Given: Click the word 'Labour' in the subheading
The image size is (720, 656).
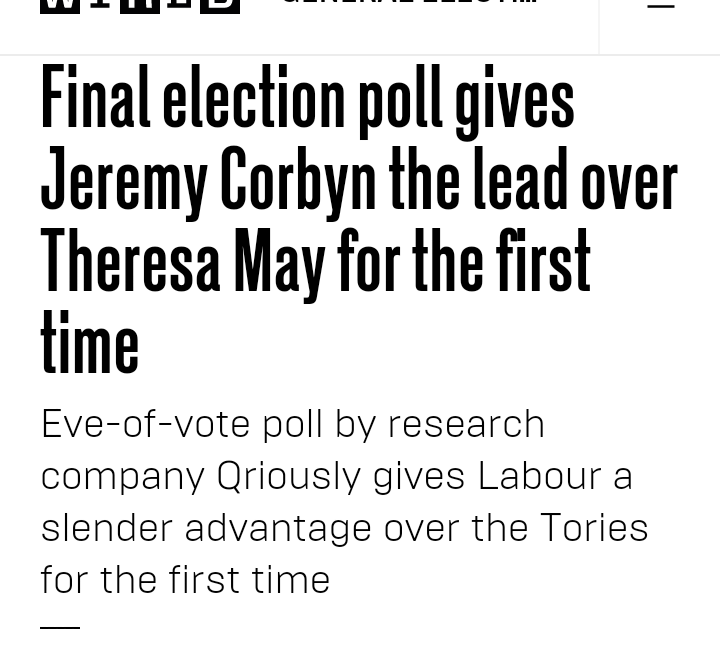Looking at the screenshot, I should click(539, 476).
